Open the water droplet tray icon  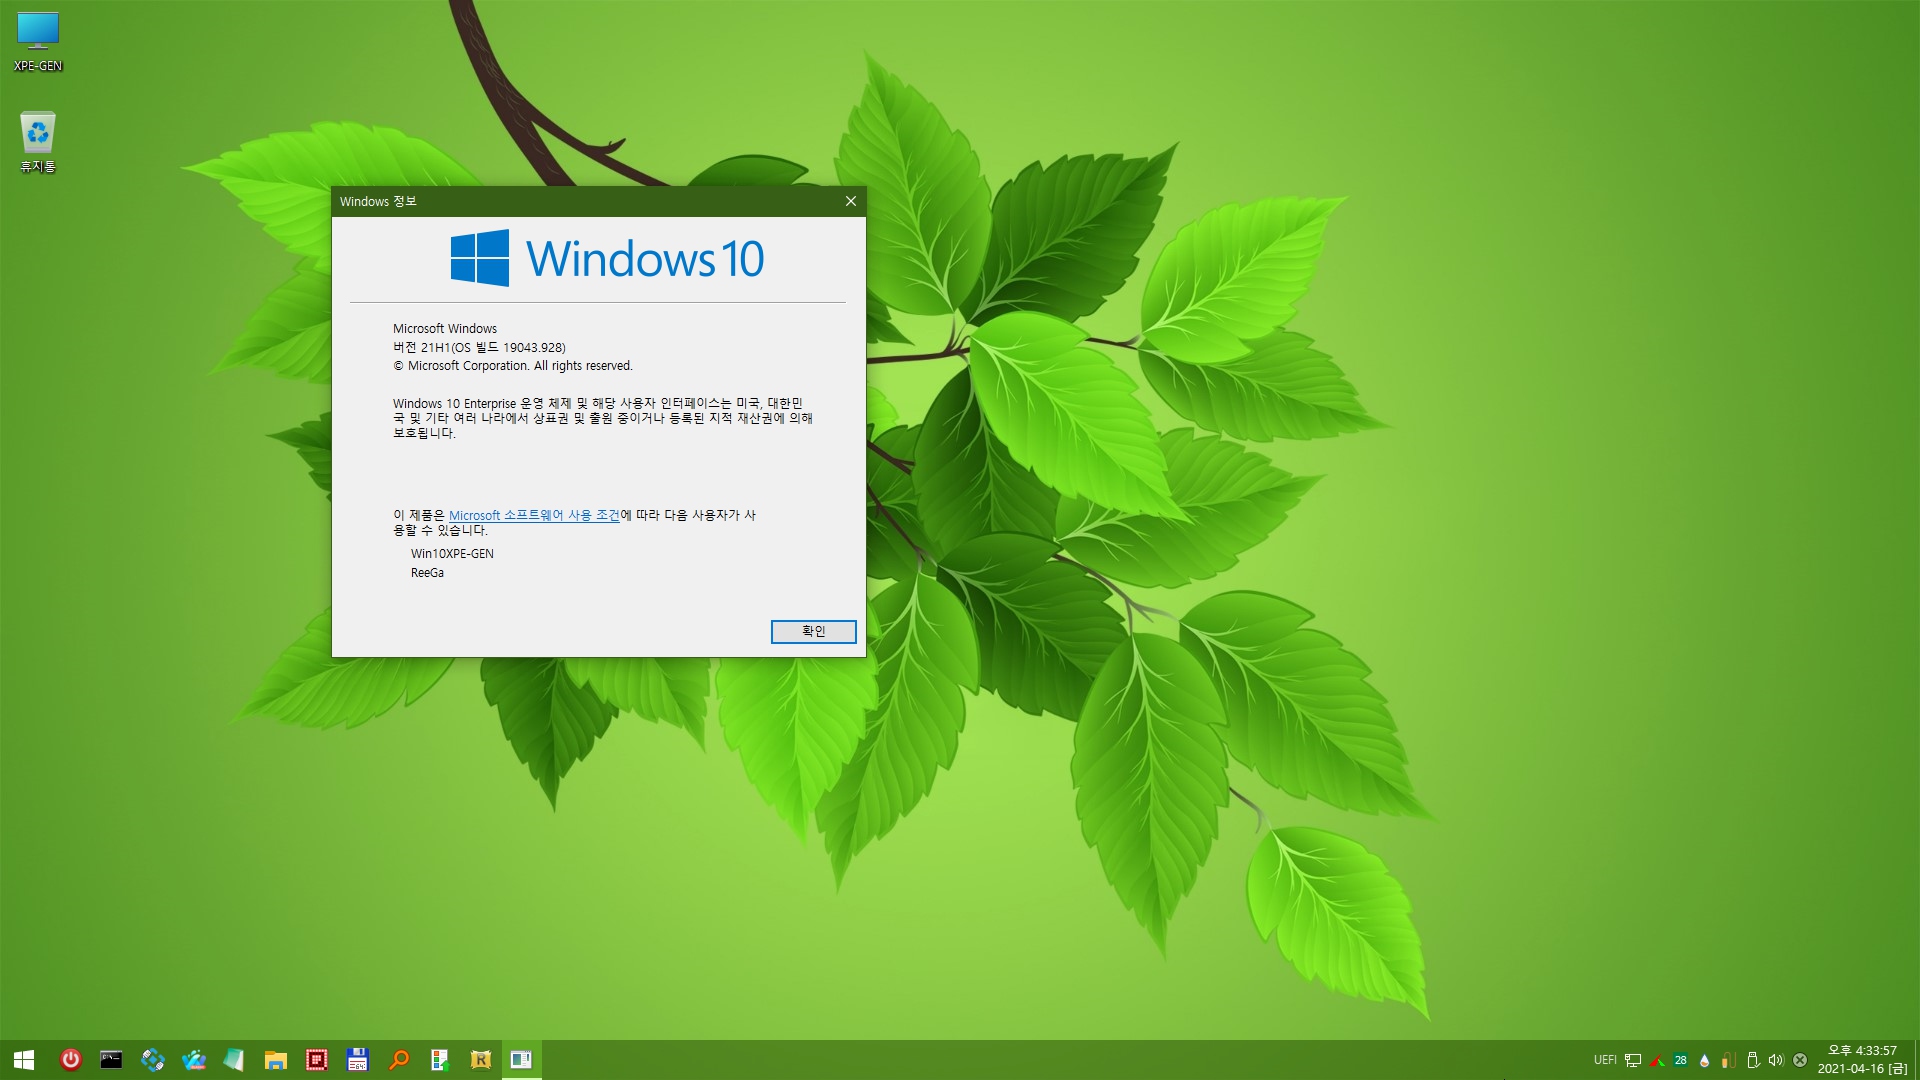coord(1705,1060)
